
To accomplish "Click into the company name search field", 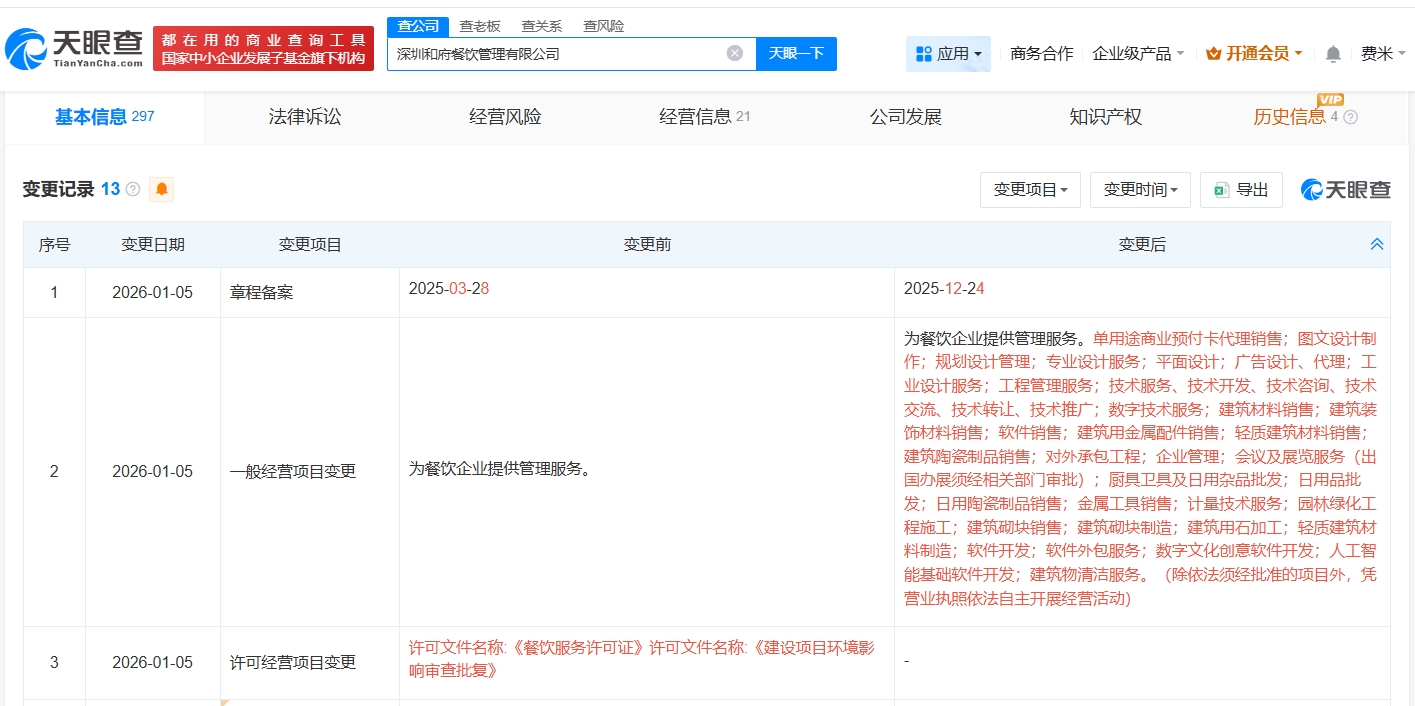I will pyautogui.click(x=555, y=54).
